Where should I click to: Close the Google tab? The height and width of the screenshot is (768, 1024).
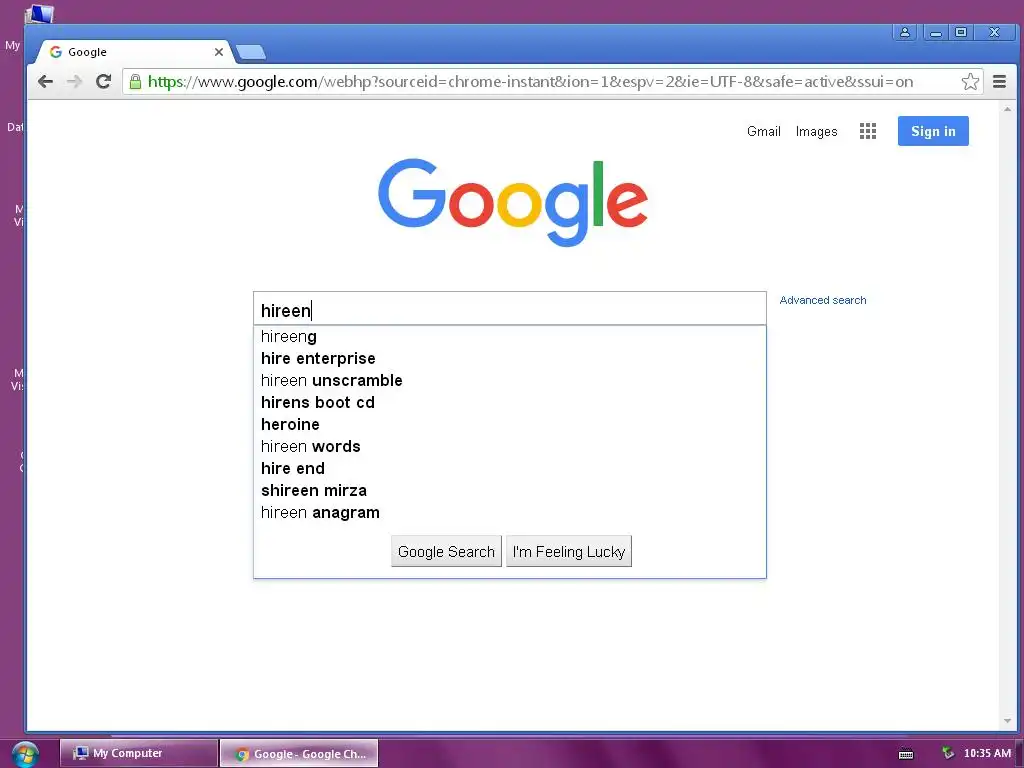click(219, 52)
